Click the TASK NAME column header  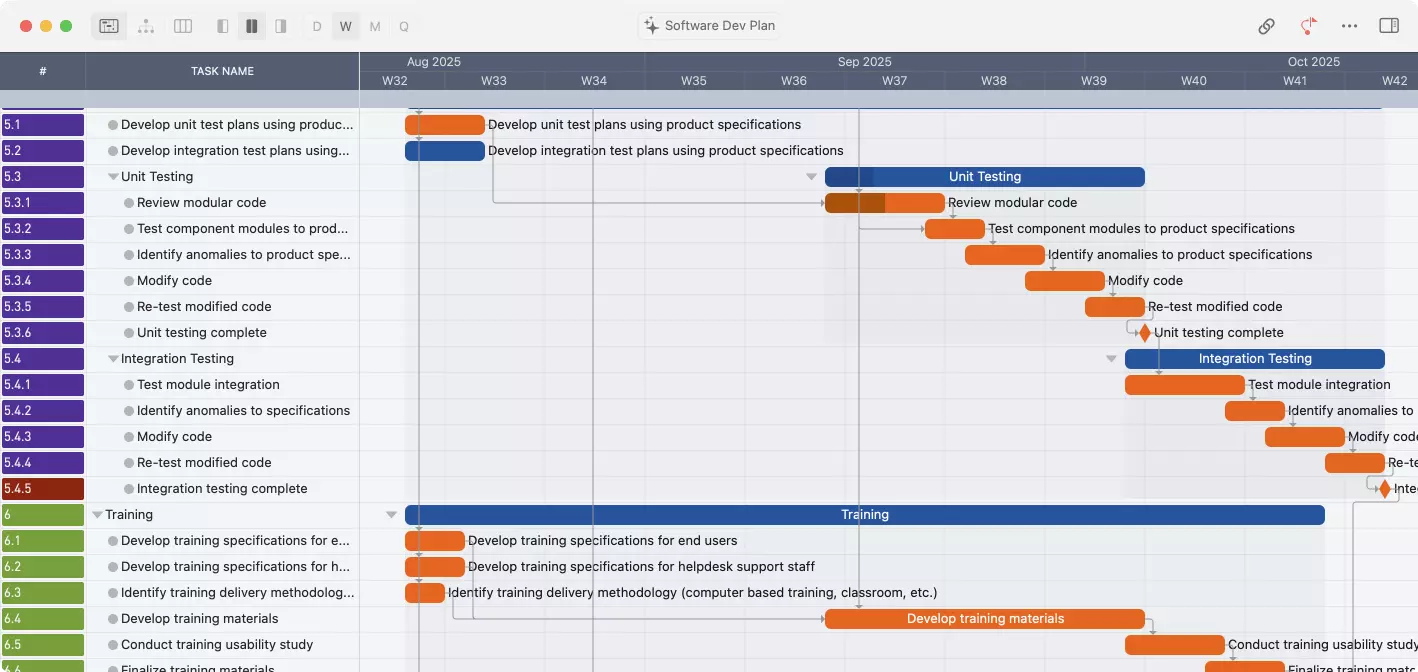(222, 71)
